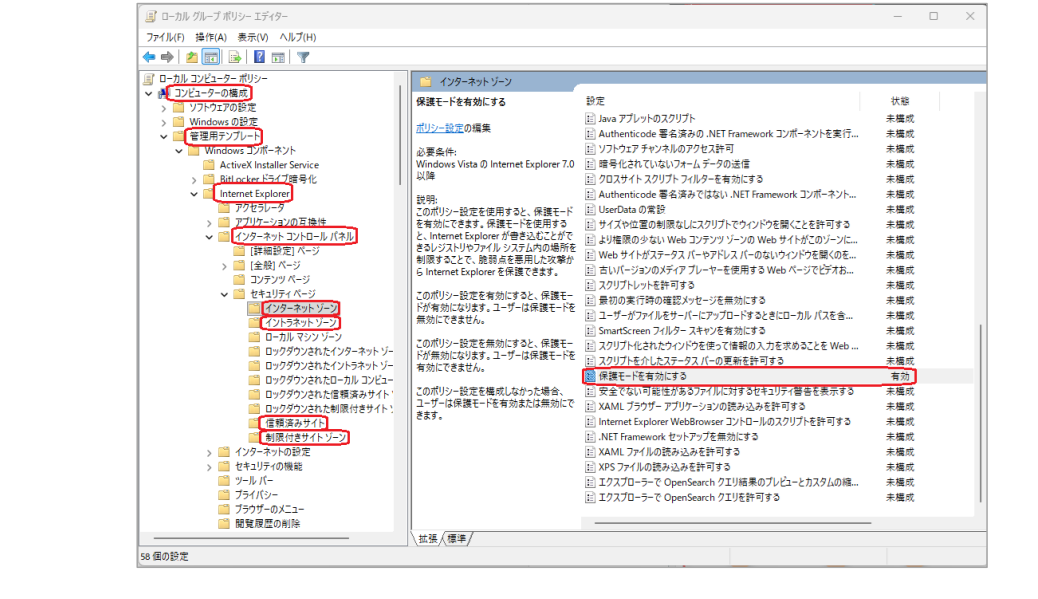
Task: Click the Forward navigation arrow
Action: click(x=168, y=56)
